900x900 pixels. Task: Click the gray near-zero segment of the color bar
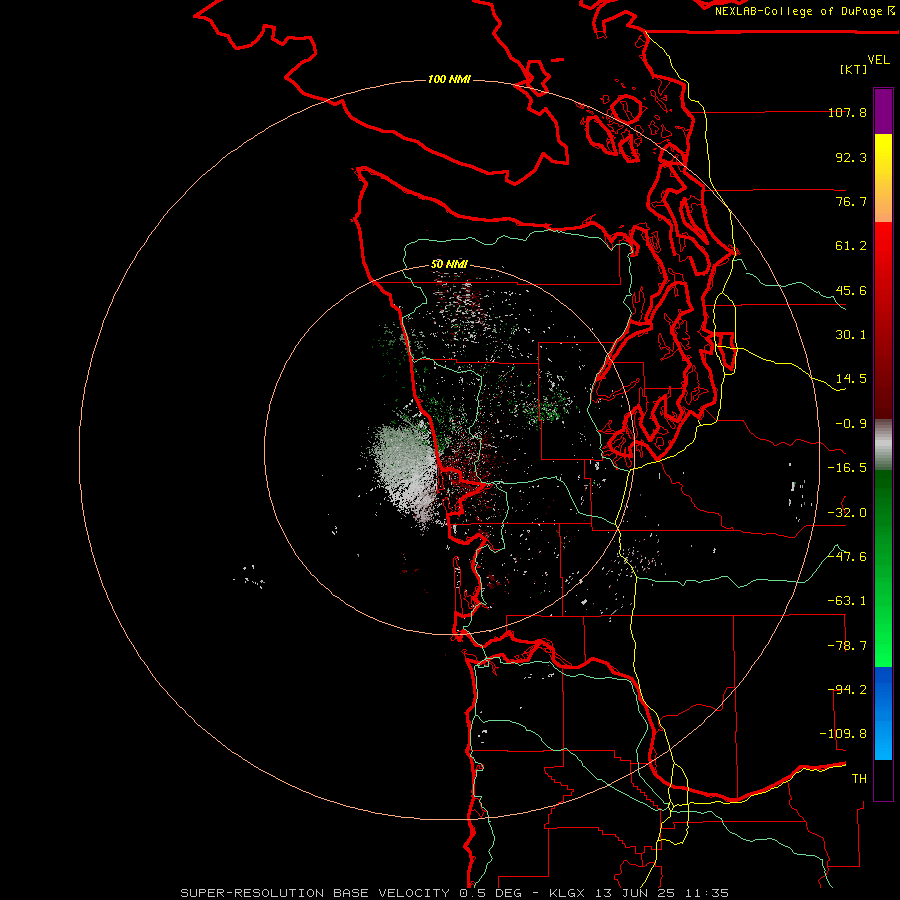pos(883,444)
